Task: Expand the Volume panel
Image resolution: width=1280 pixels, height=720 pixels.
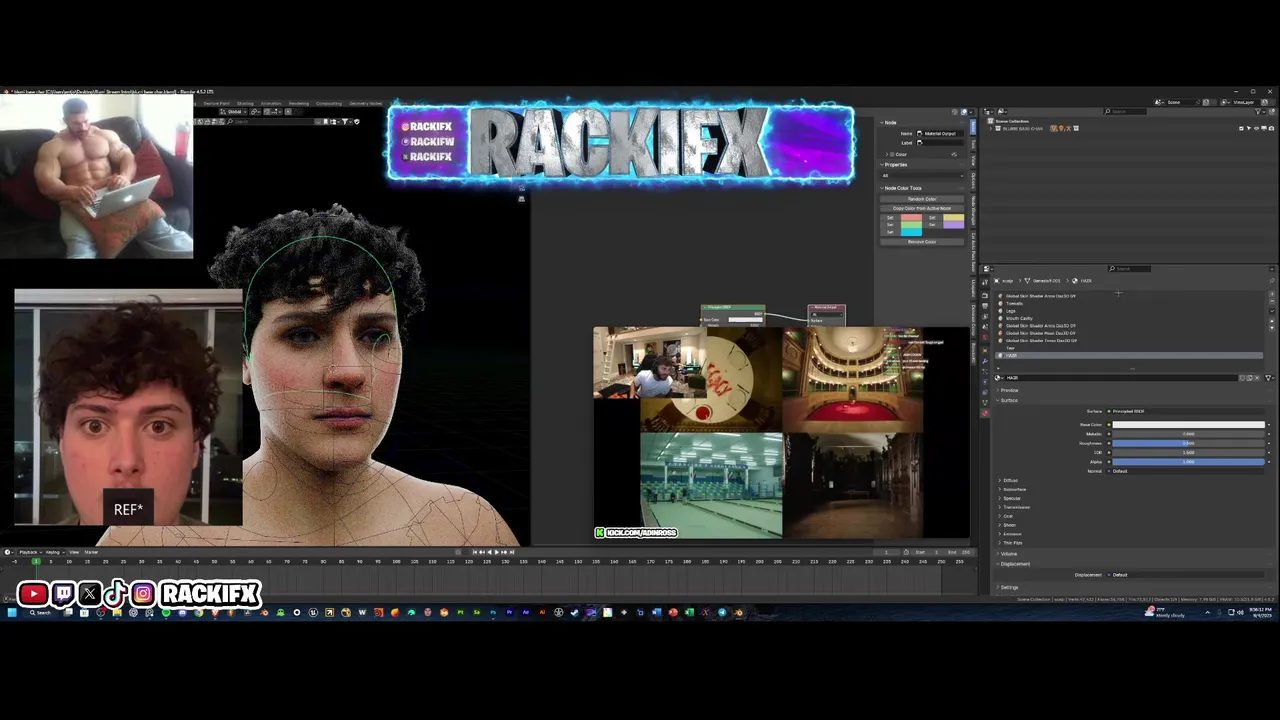Action: [1008, 553]
